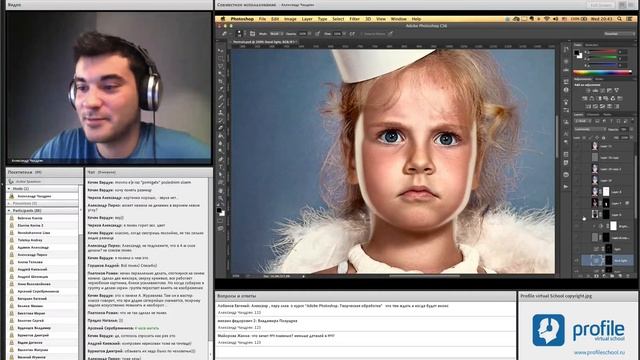
Task: Add a Brightness/Contrast adjustment
Action: pos(587,90)
